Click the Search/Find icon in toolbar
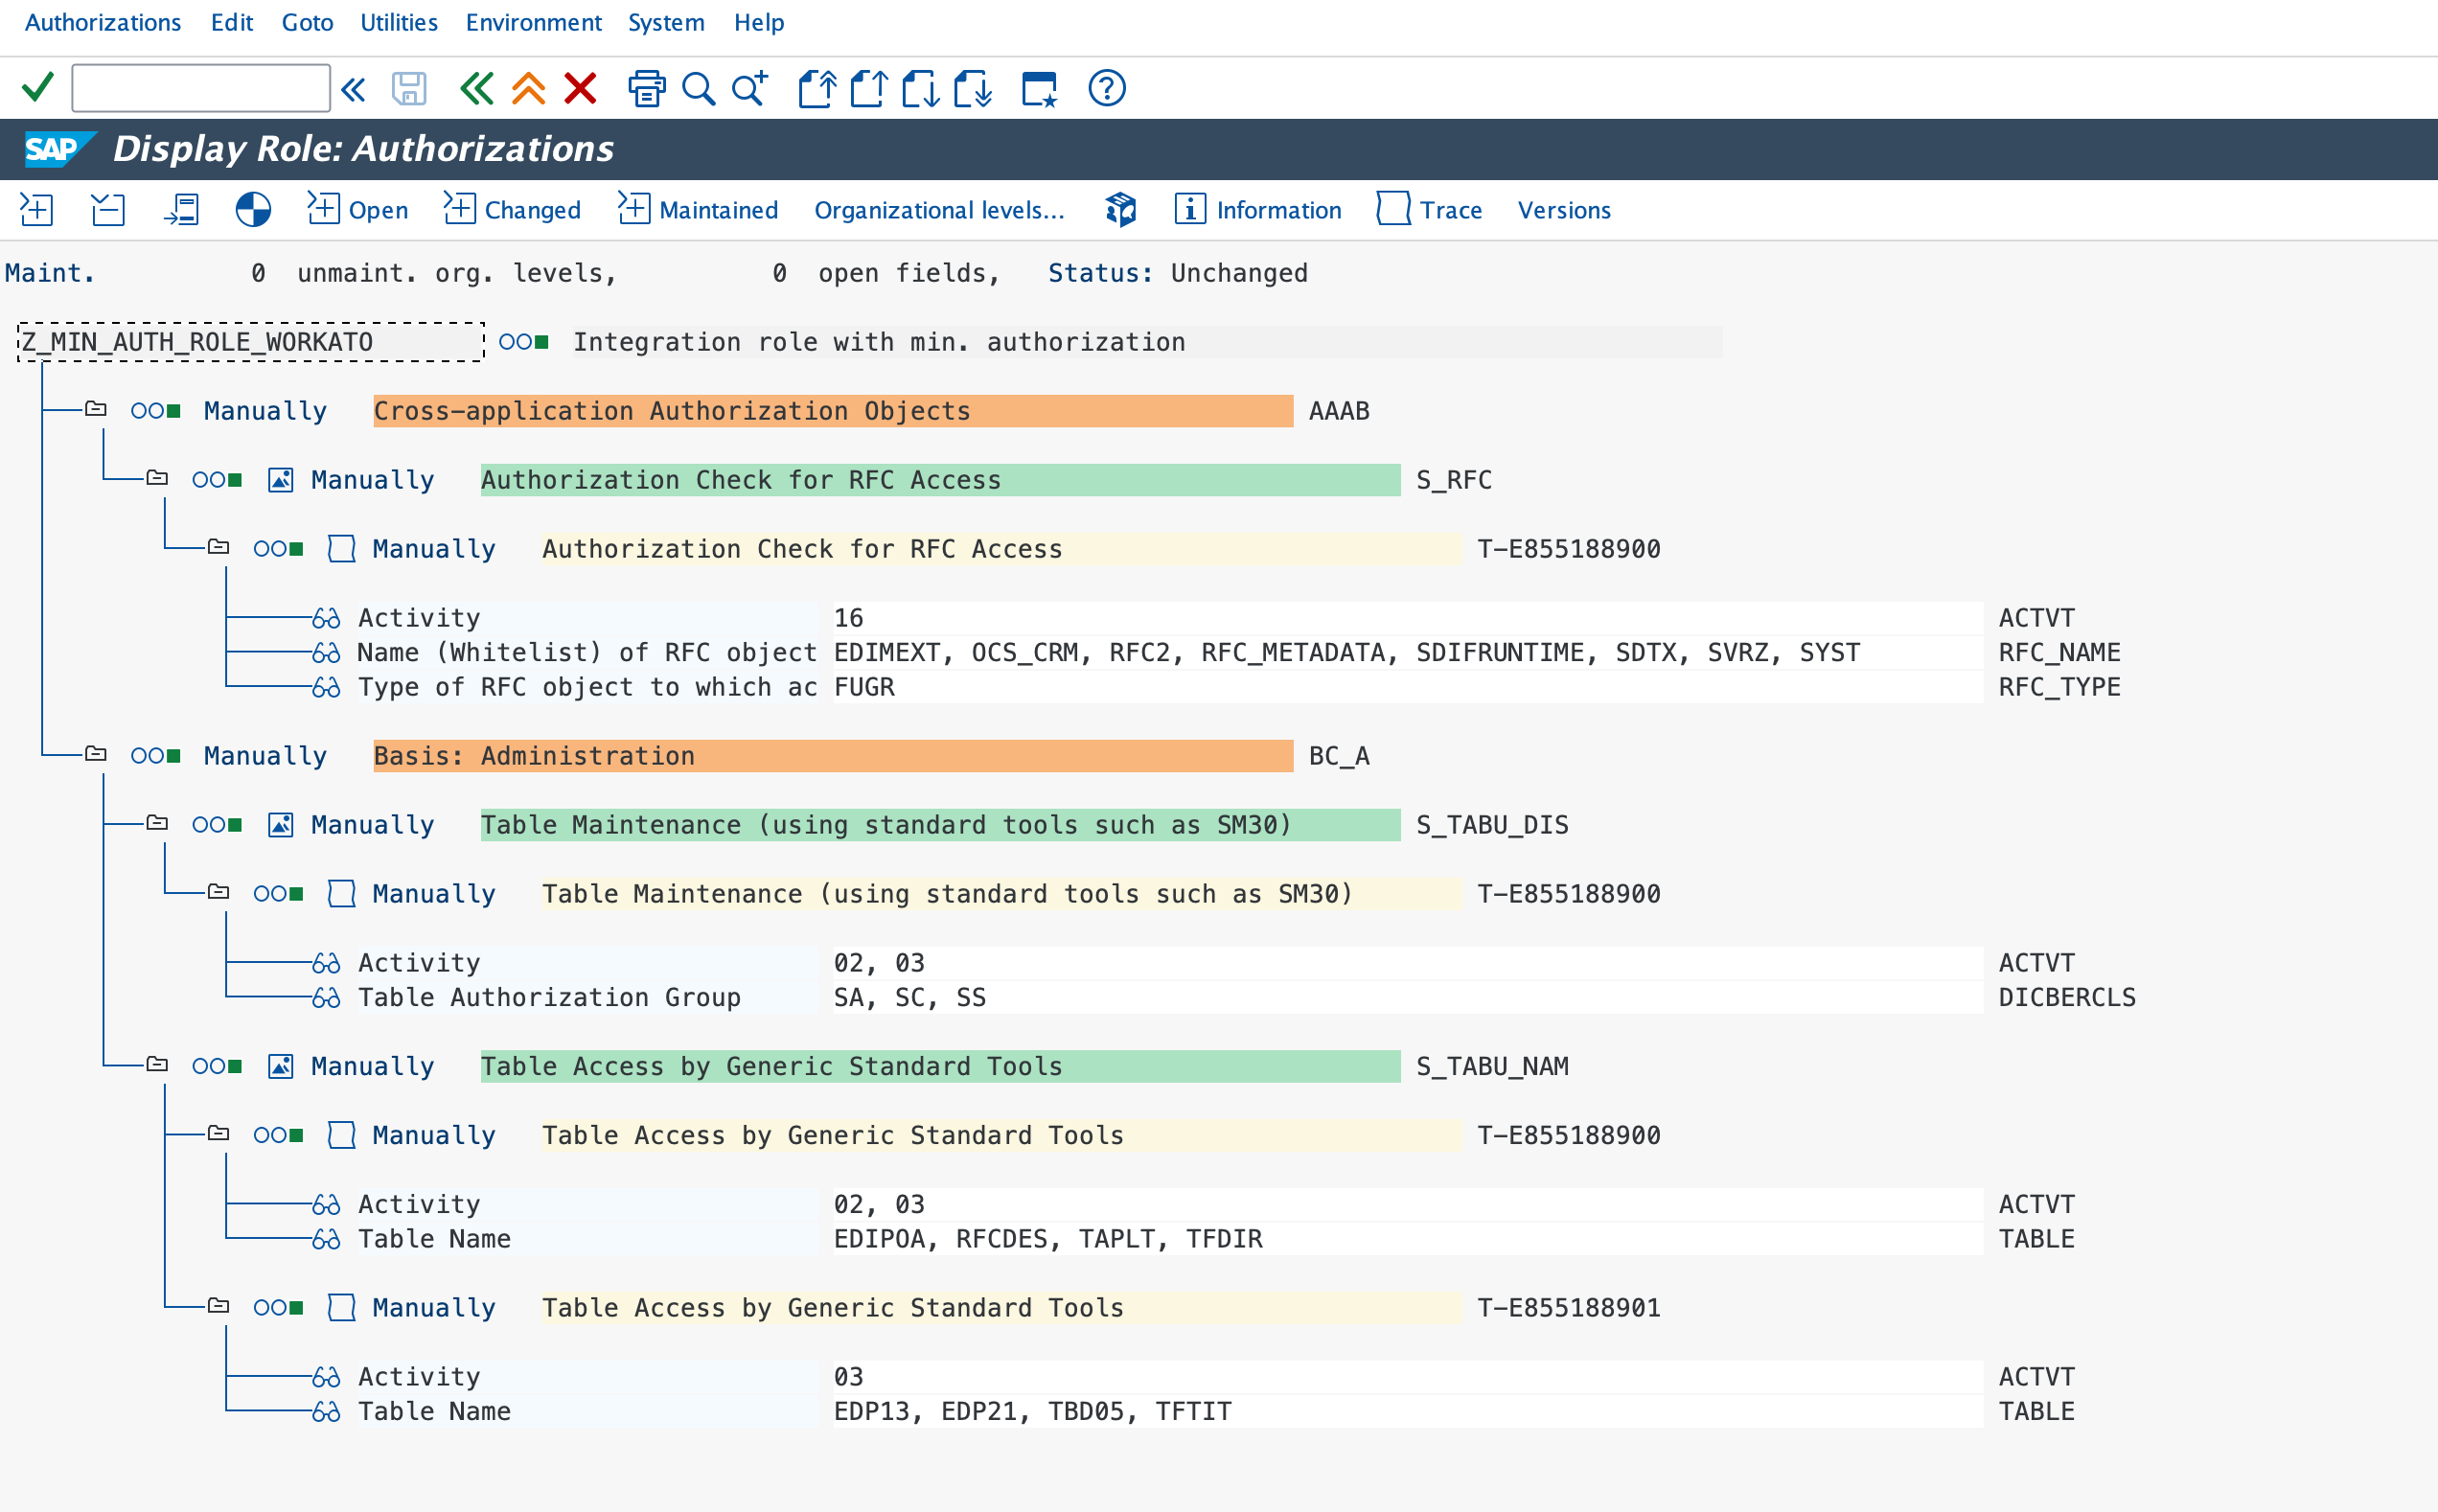The width and height of the screenshot is (2438, 1512). click(701, 87)
